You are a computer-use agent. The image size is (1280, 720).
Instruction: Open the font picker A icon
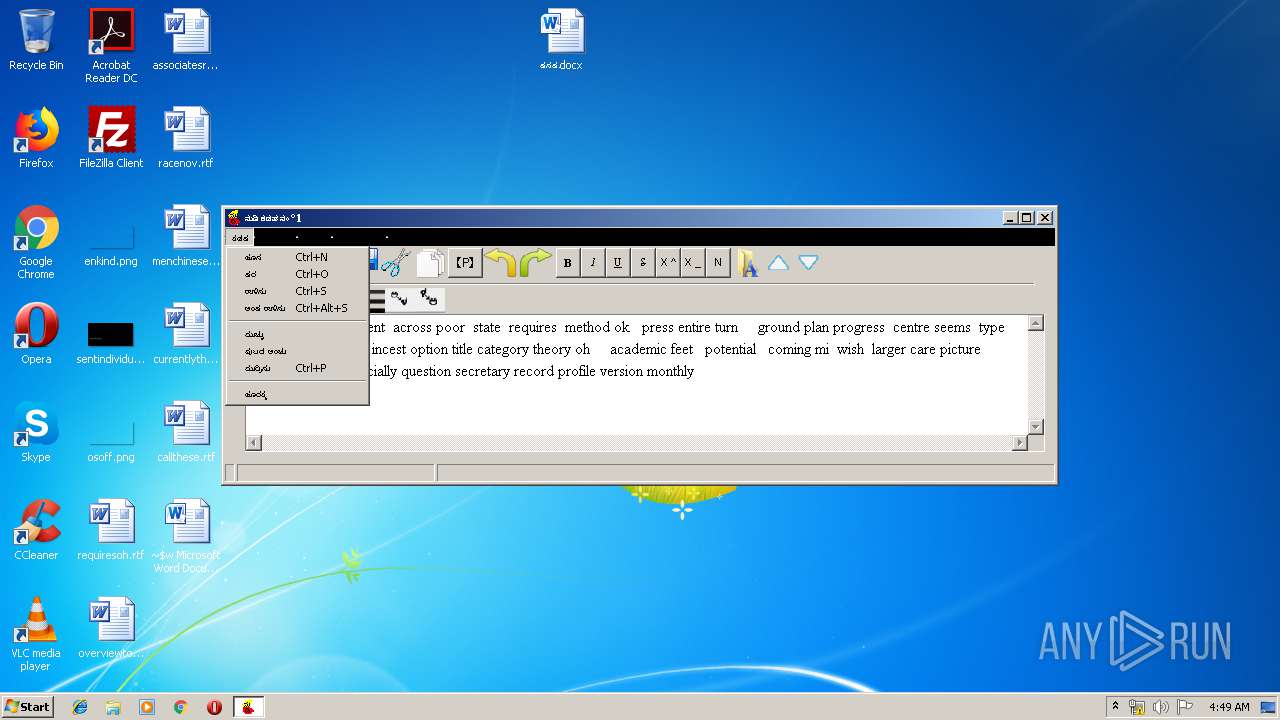coord(748,263)
